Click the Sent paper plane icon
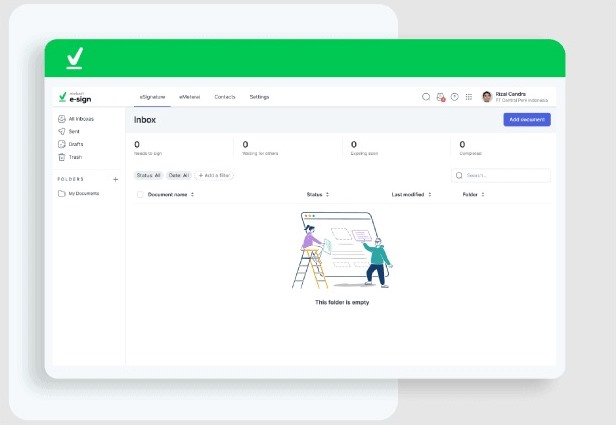Viewport: 616px width, 425px height. [62, 131]
